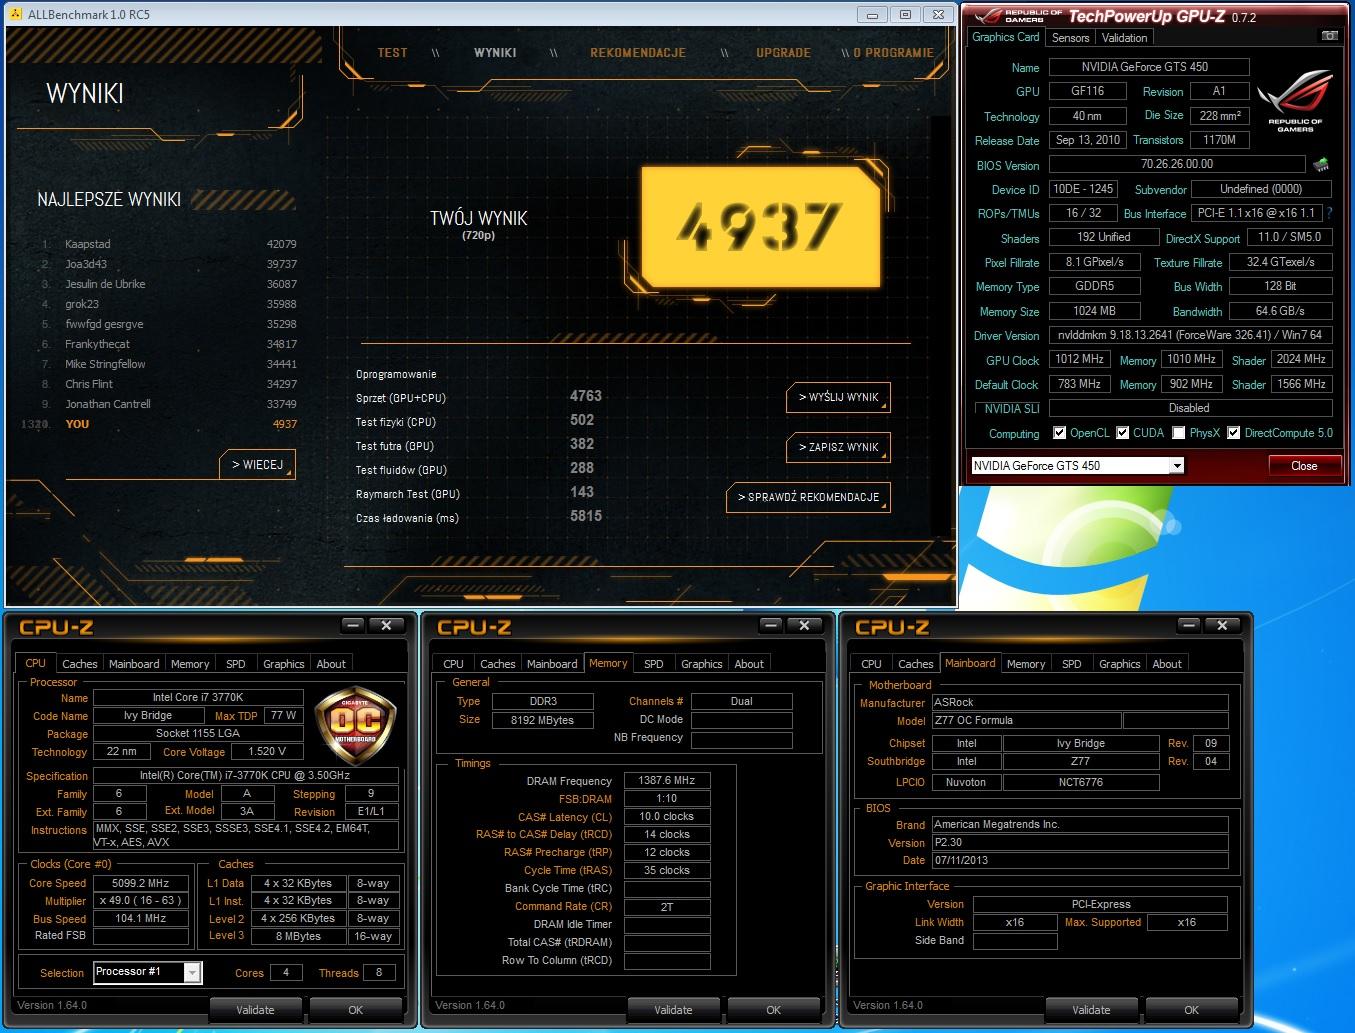The image size is (1355, 1033).
Task: Switch to the Validation tab in GPU-Z
Action: click(1124, 38)
